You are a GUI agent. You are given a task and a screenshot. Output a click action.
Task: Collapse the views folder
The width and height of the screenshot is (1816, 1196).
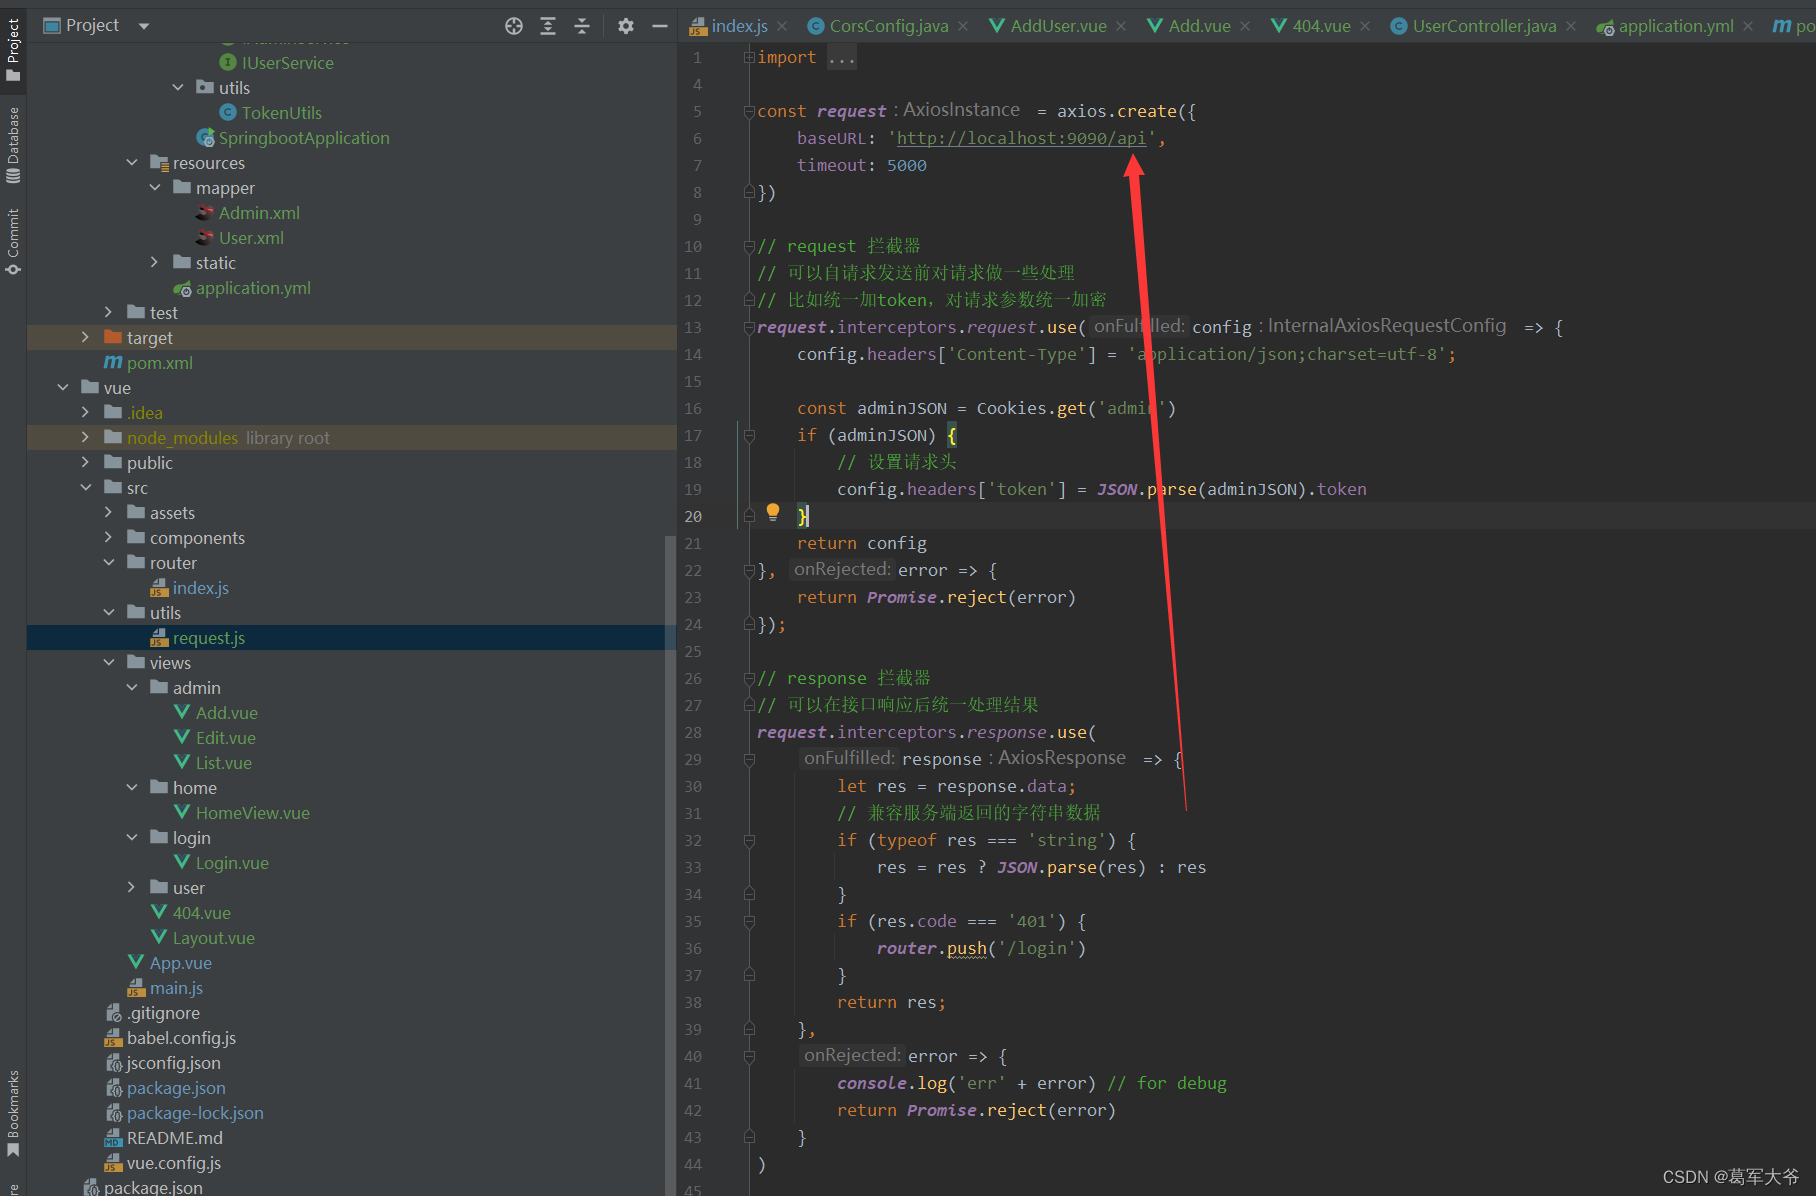click(x=109, y=662)
